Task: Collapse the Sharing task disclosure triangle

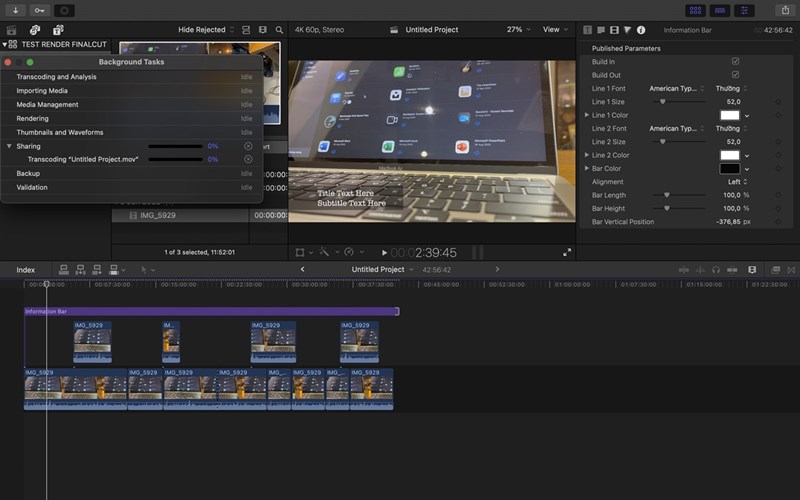Action: pyautogui.click(x=9, y=146)
